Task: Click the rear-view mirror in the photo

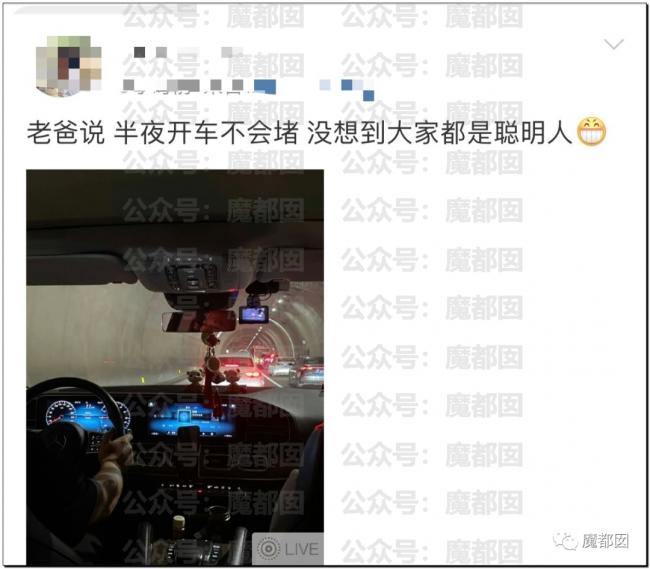Action: 199,322
